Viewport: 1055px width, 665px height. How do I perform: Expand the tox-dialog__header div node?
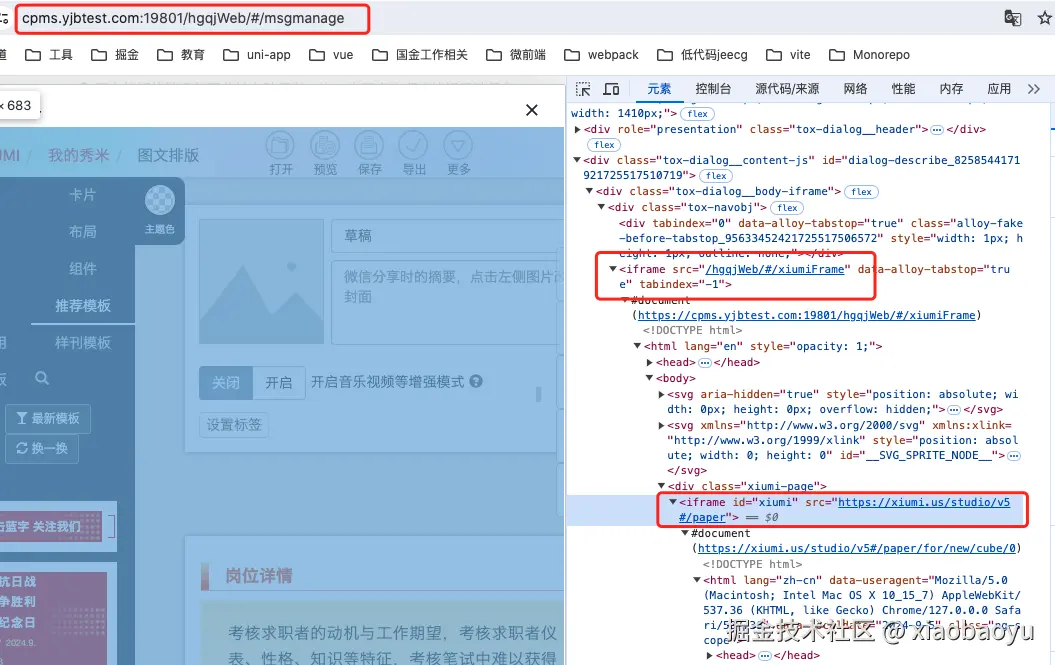577,129
